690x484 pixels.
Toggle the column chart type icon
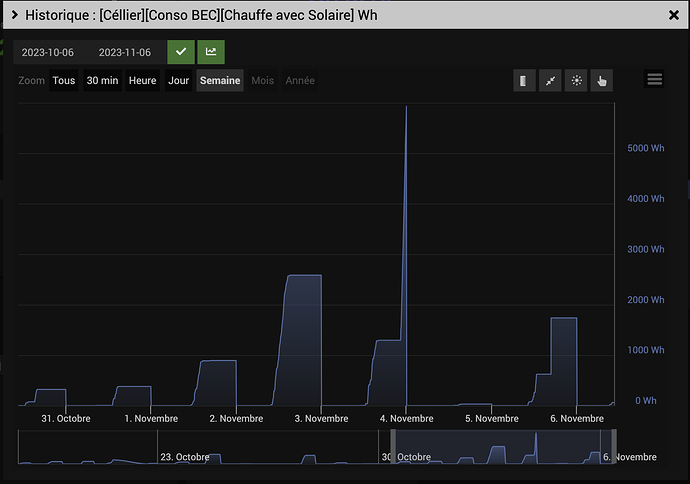click(524, 81)
